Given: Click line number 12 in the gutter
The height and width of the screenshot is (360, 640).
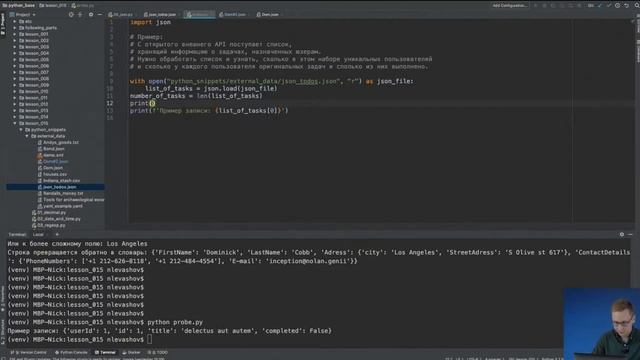Looking at the screenshot, I should point(110,103).
